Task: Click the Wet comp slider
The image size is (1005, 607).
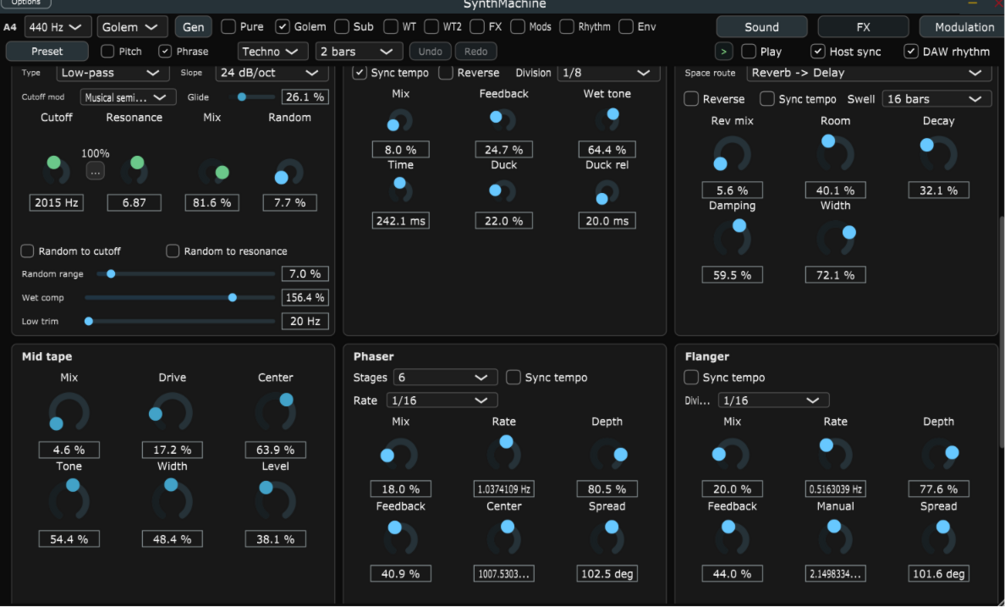Action: pyautogui.click(x=180, y=297)
